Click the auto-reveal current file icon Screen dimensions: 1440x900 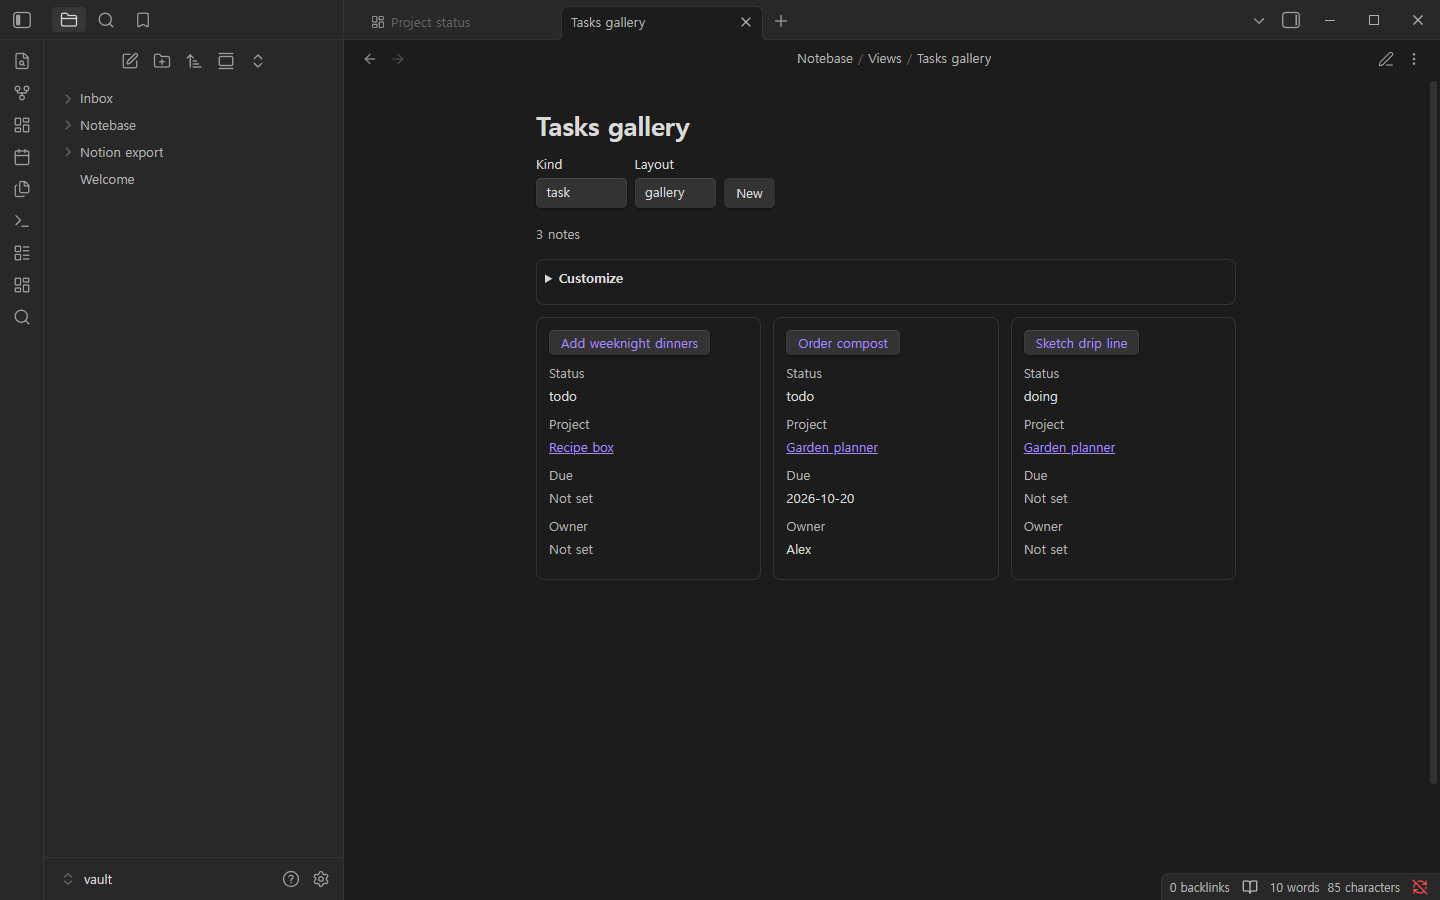click(226, 61)
